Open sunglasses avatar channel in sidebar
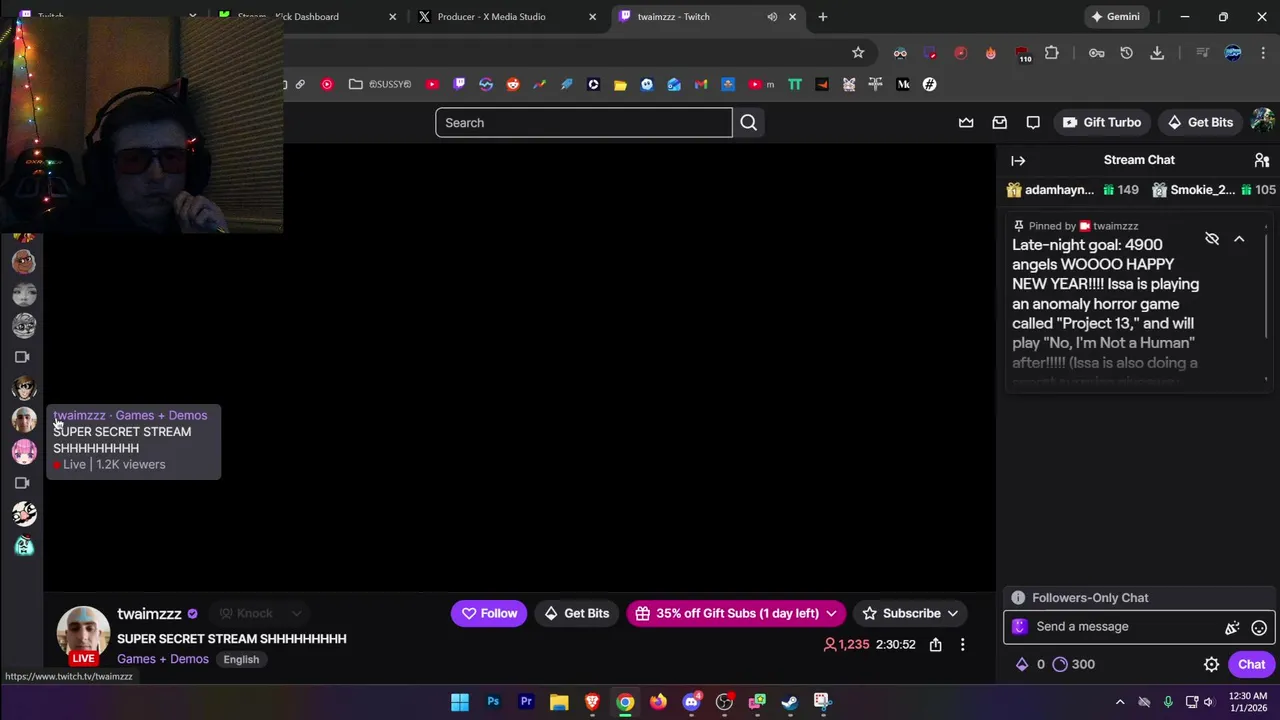 tap(24, 389)
